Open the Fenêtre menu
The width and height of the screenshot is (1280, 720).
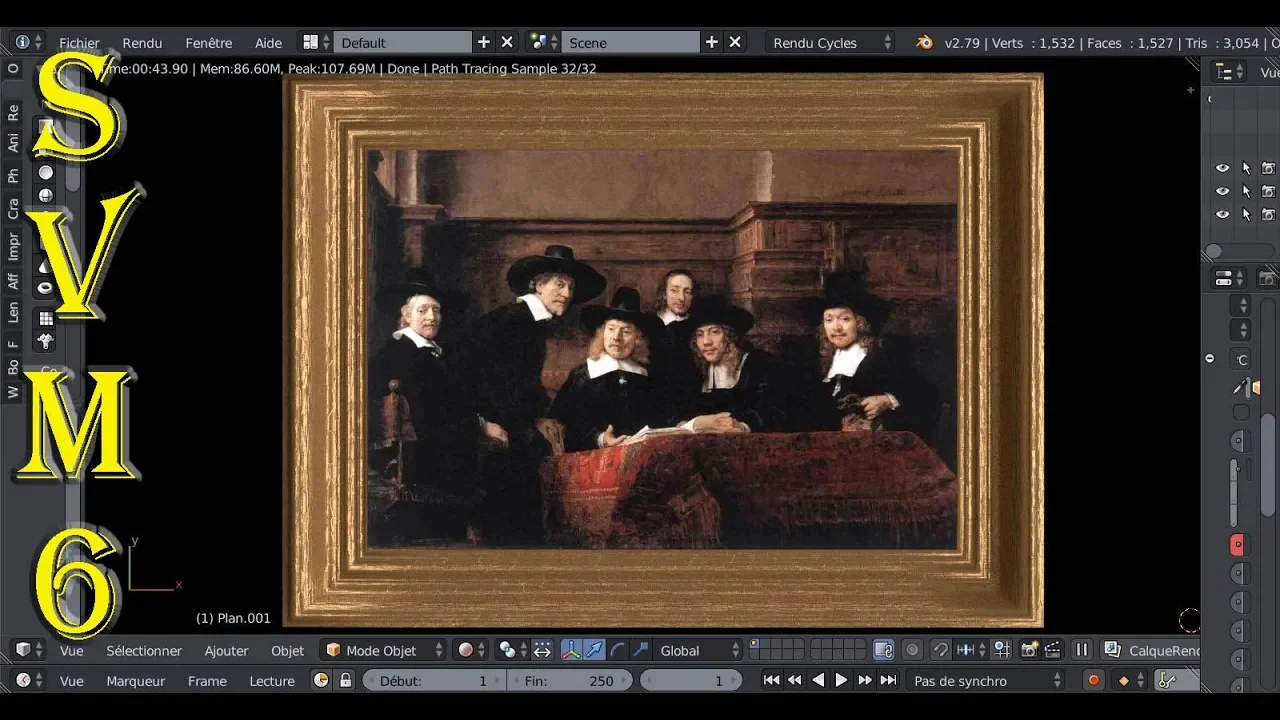point(208,43)
